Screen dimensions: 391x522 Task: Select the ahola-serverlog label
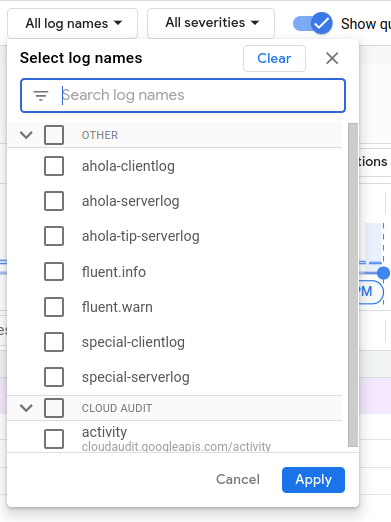pyautogui.click(x=131, y=201)
